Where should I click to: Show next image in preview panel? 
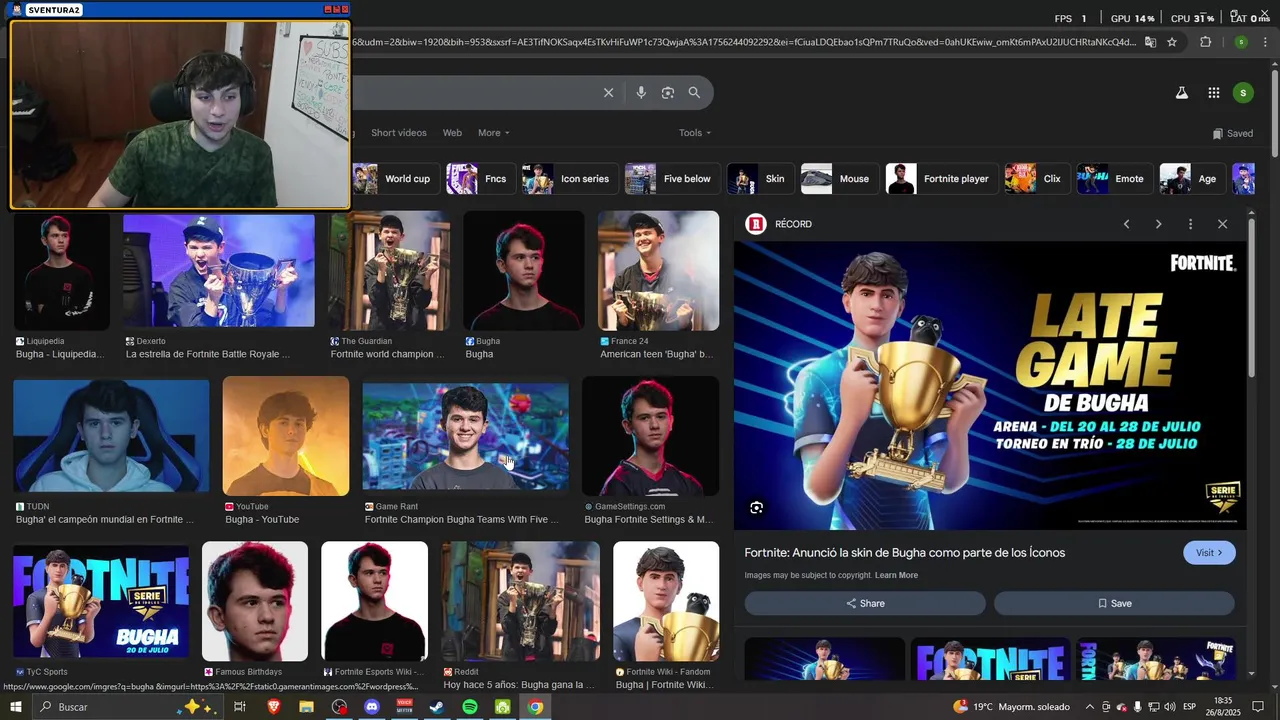(x=1158, y=224)
